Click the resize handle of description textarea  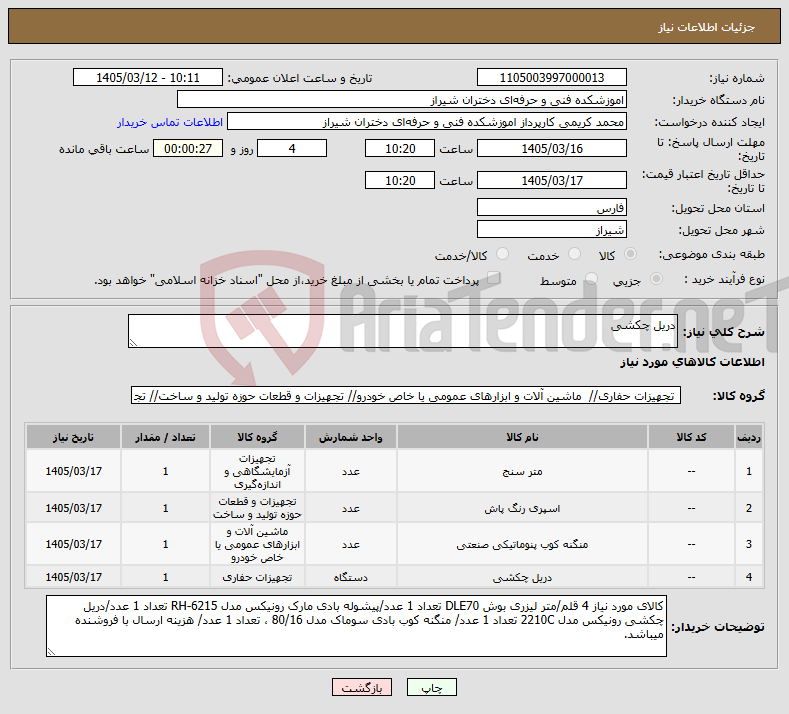coord(133,343)
